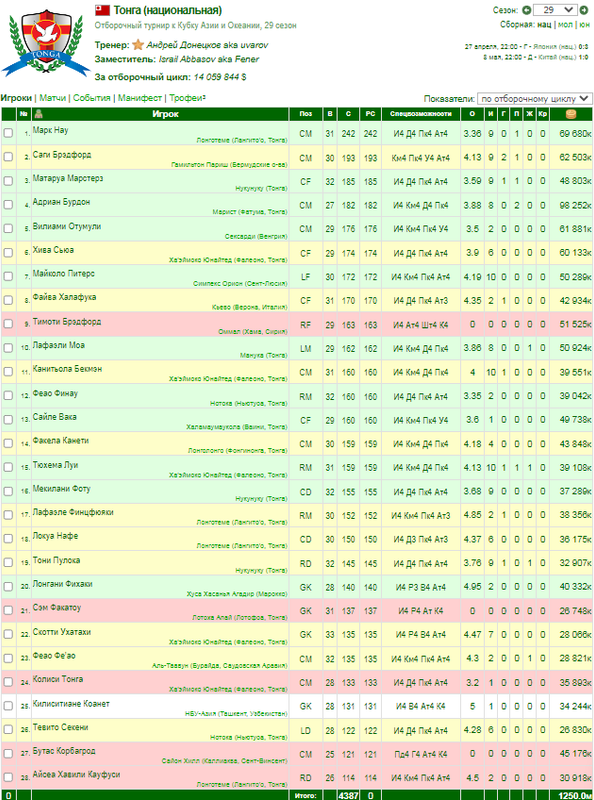594x800 pixels.
Task: Open the Манифест tab
Action: point(140,98)
